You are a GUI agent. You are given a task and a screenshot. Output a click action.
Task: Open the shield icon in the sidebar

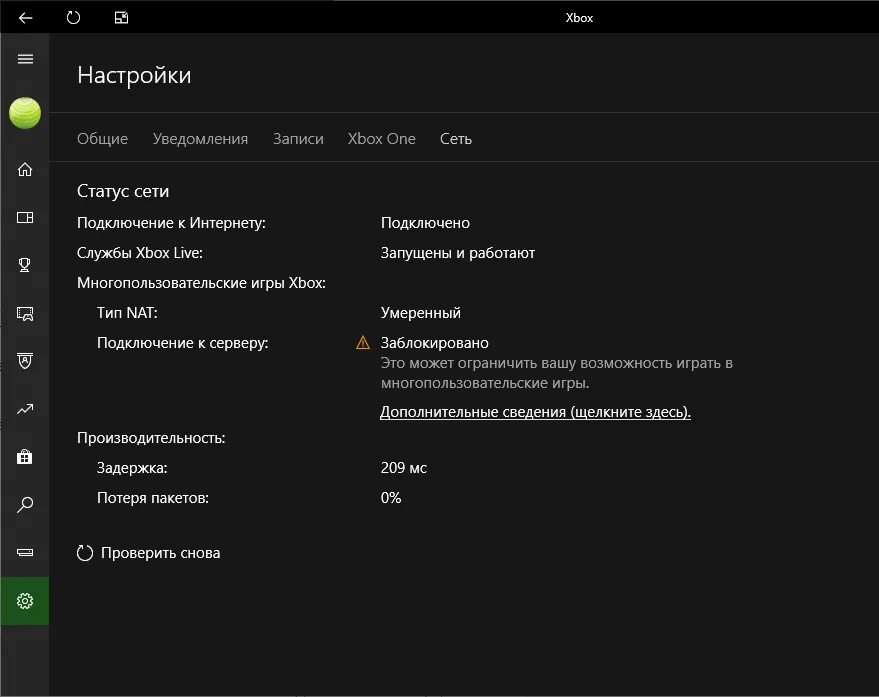pos(25,361)
